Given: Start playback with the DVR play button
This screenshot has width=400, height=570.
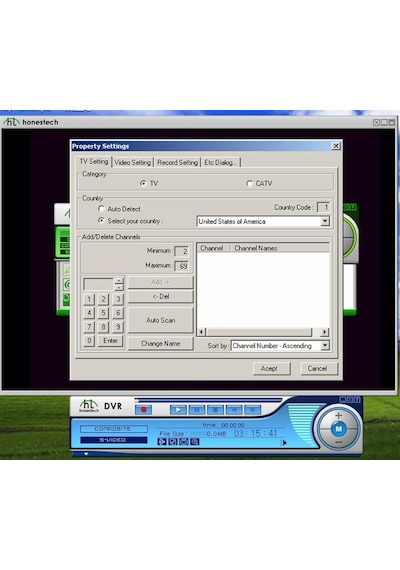Looking at the screenshot, I should pos(178,410).
